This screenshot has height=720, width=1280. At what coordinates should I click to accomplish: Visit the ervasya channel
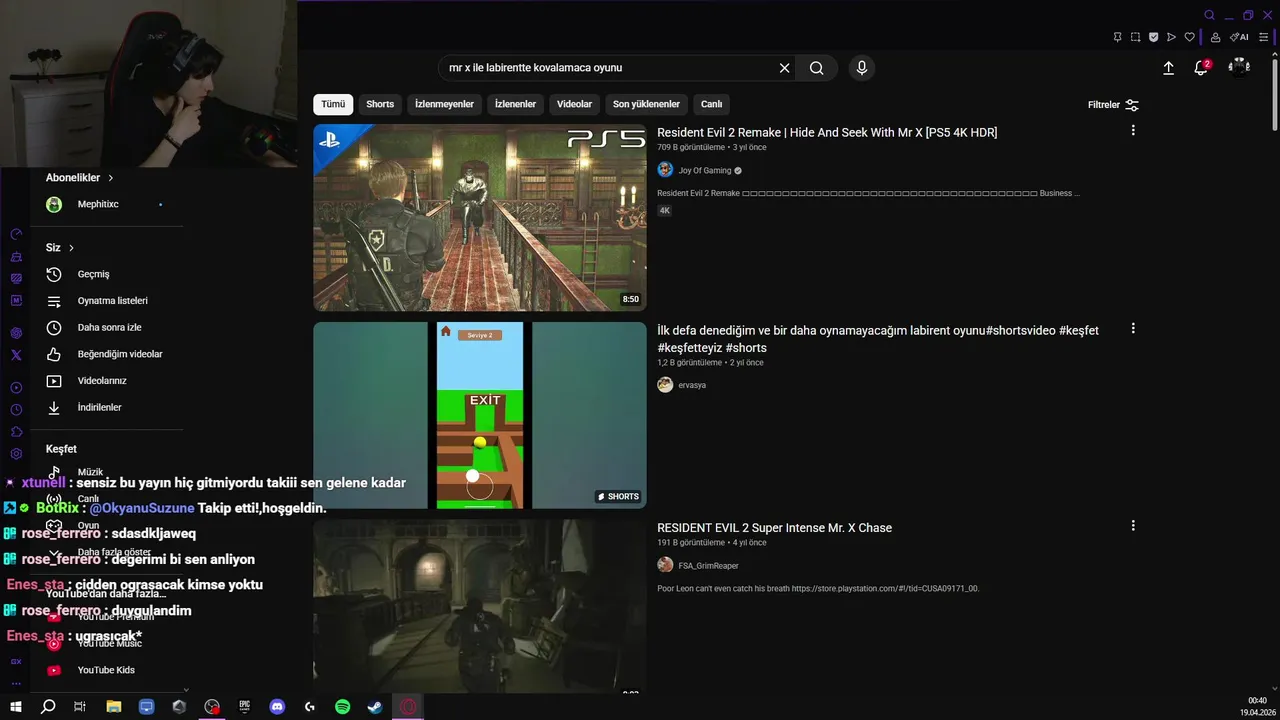(x=692, y=385)
